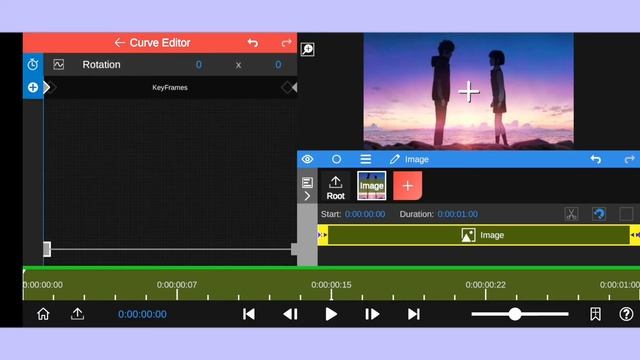Export project with the upload icon

pos(77,314)
